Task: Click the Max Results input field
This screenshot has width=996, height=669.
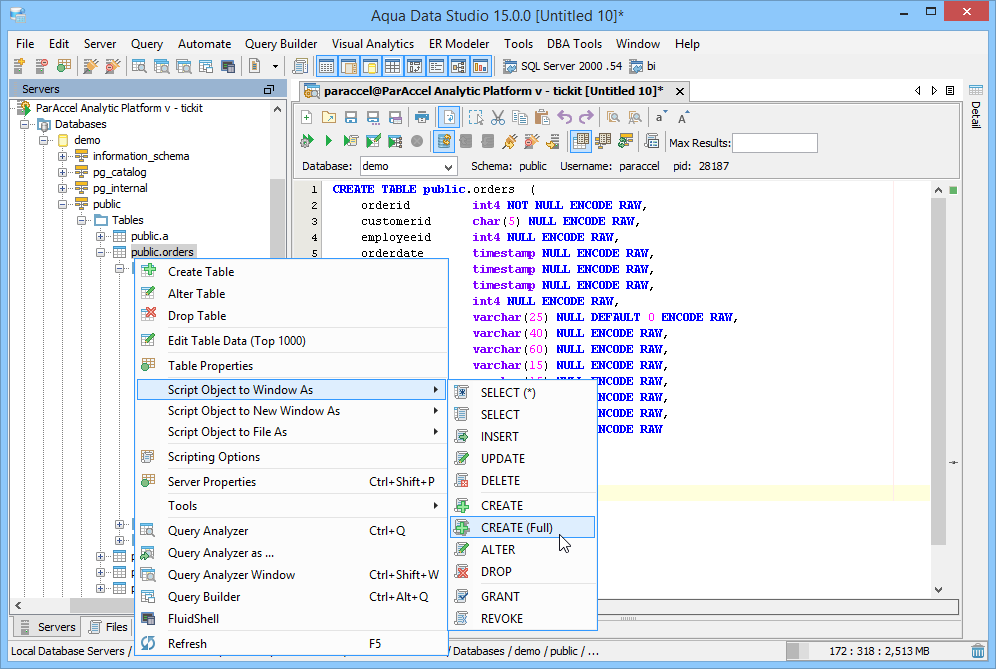Action: (x=775, y=143)
